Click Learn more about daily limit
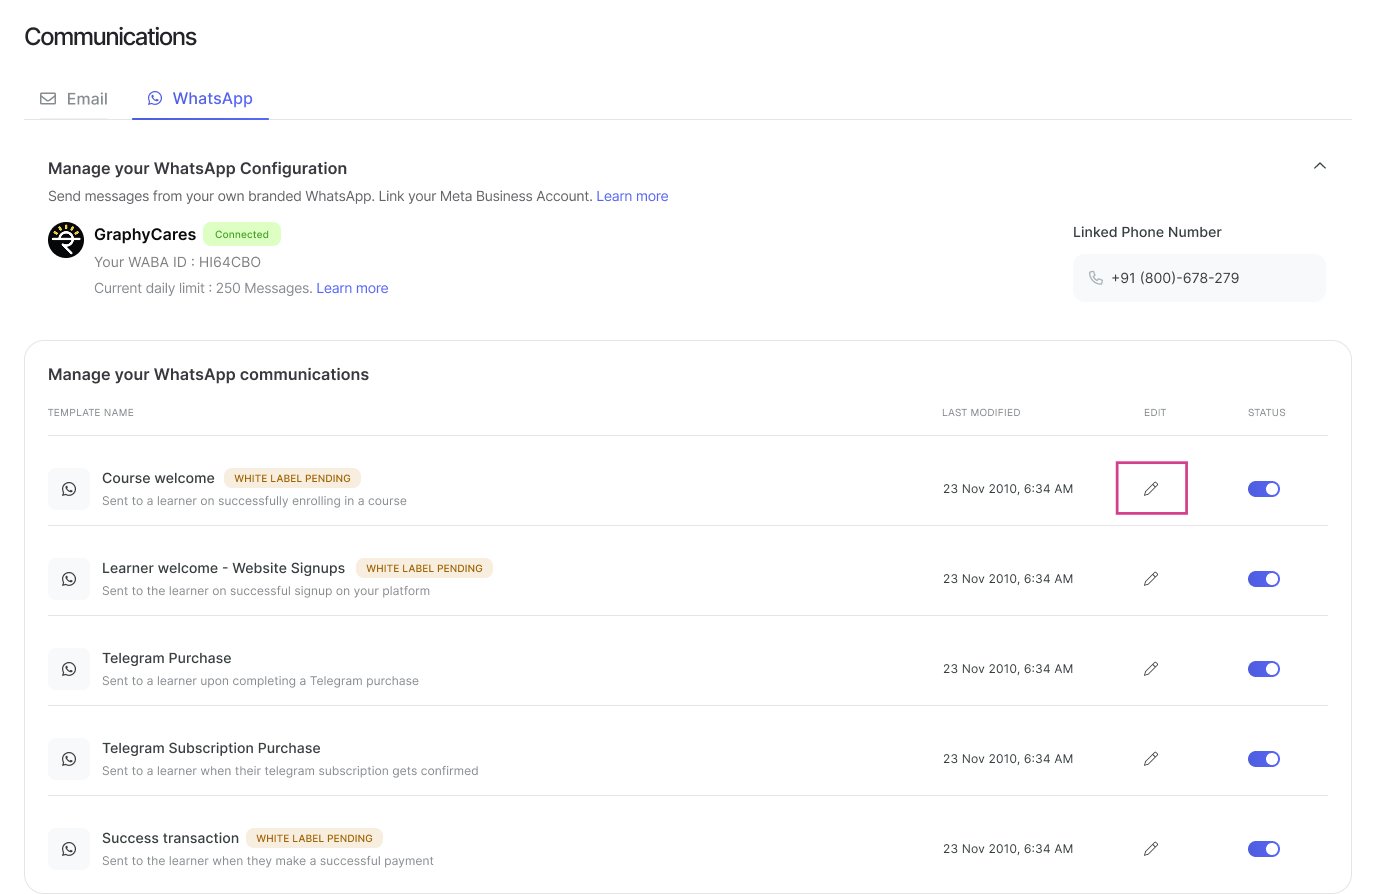Screen dimensions: 1376x894 coord(352,288)
